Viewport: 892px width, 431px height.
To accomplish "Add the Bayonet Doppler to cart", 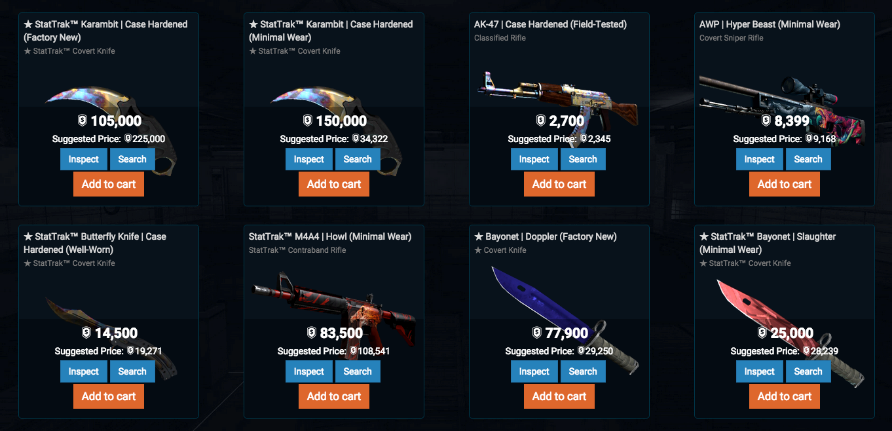I will click(x=559, y=396).
